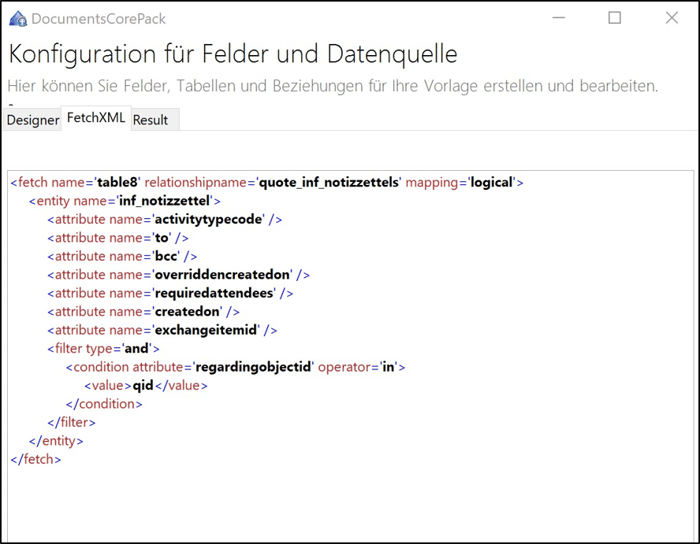Close the DocumentsCorePack window

(x=671, y=18)
